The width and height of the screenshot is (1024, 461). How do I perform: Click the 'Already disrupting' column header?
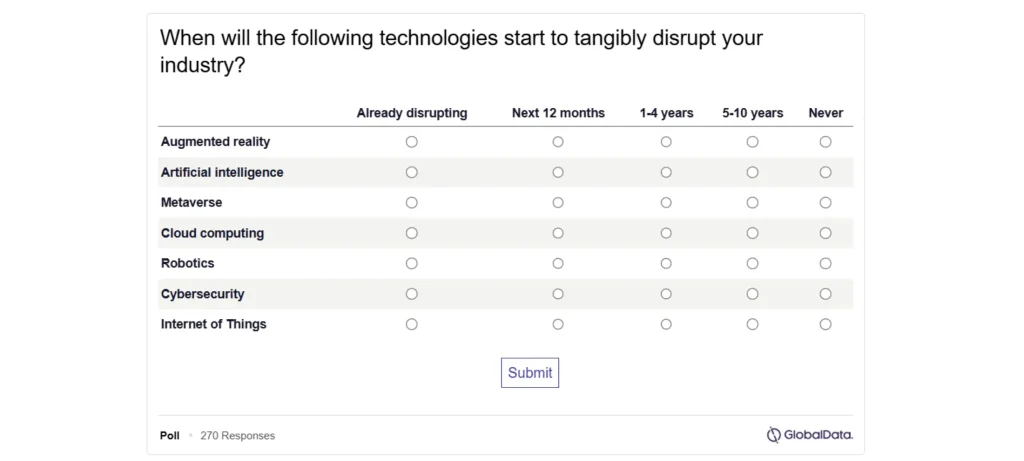[x=411, y=113]
